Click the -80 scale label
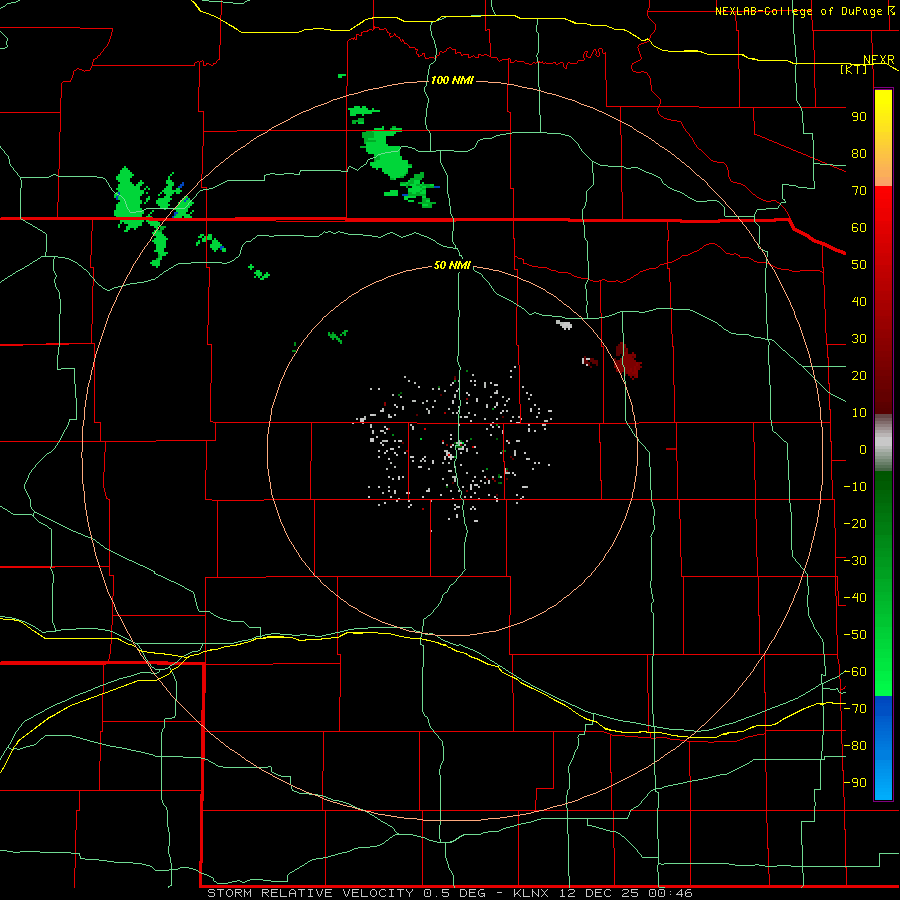This screenshot has width=900, height=900. (855, 746)
